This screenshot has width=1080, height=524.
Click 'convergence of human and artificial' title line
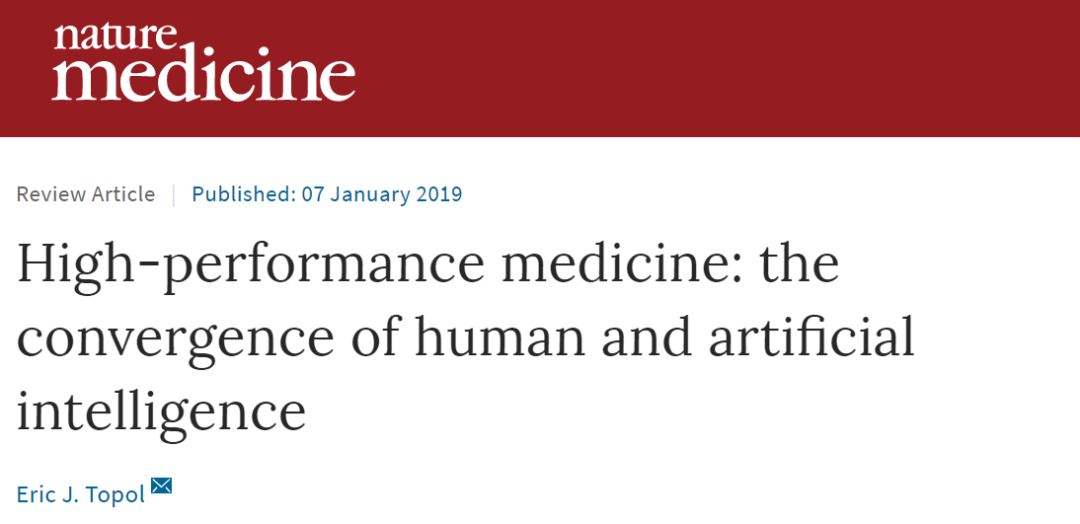pyautogui.click(x=466, y=339)
